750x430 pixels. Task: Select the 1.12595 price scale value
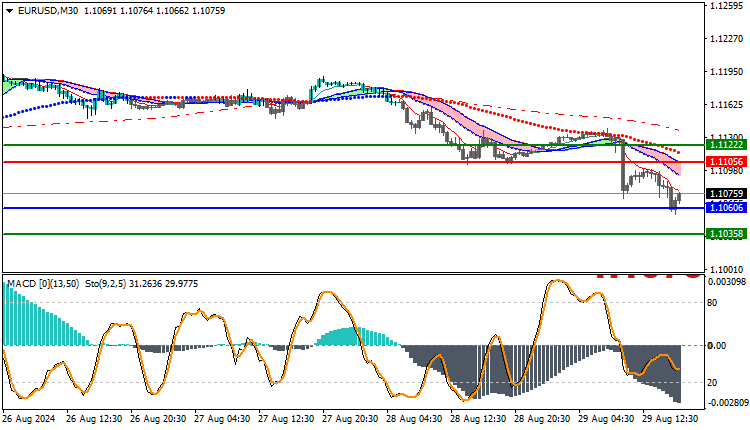(727, 6)
